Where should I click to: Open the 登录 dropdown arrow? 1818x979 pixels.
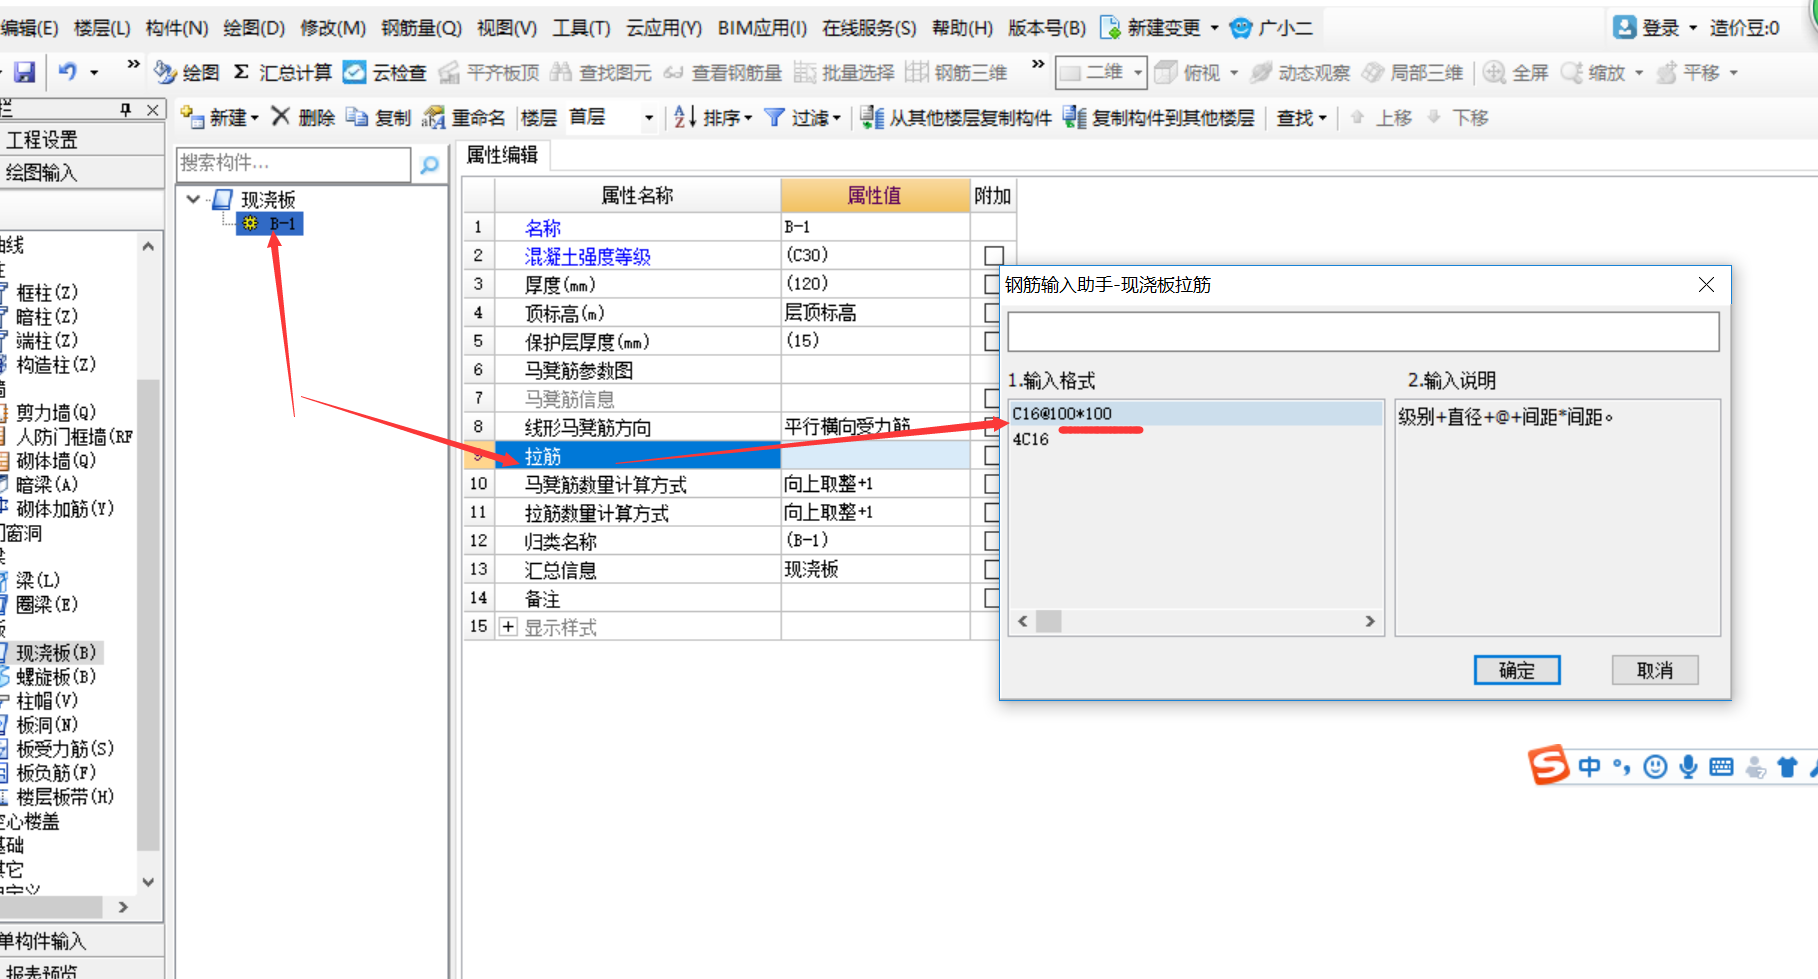[x=1693, y=28]
